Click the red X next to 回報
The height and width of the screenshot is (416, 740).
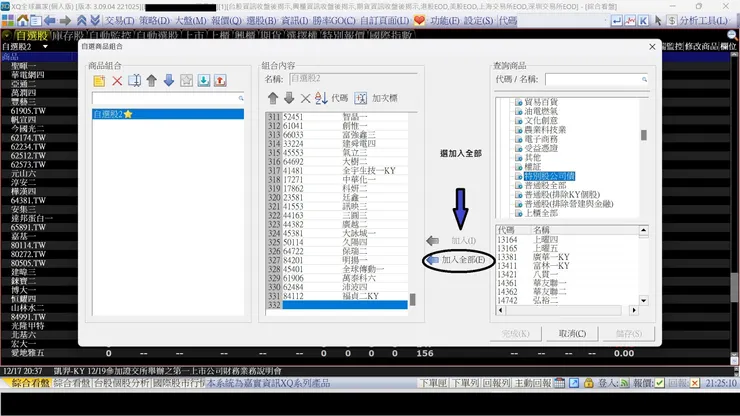[x=694, y=383]
